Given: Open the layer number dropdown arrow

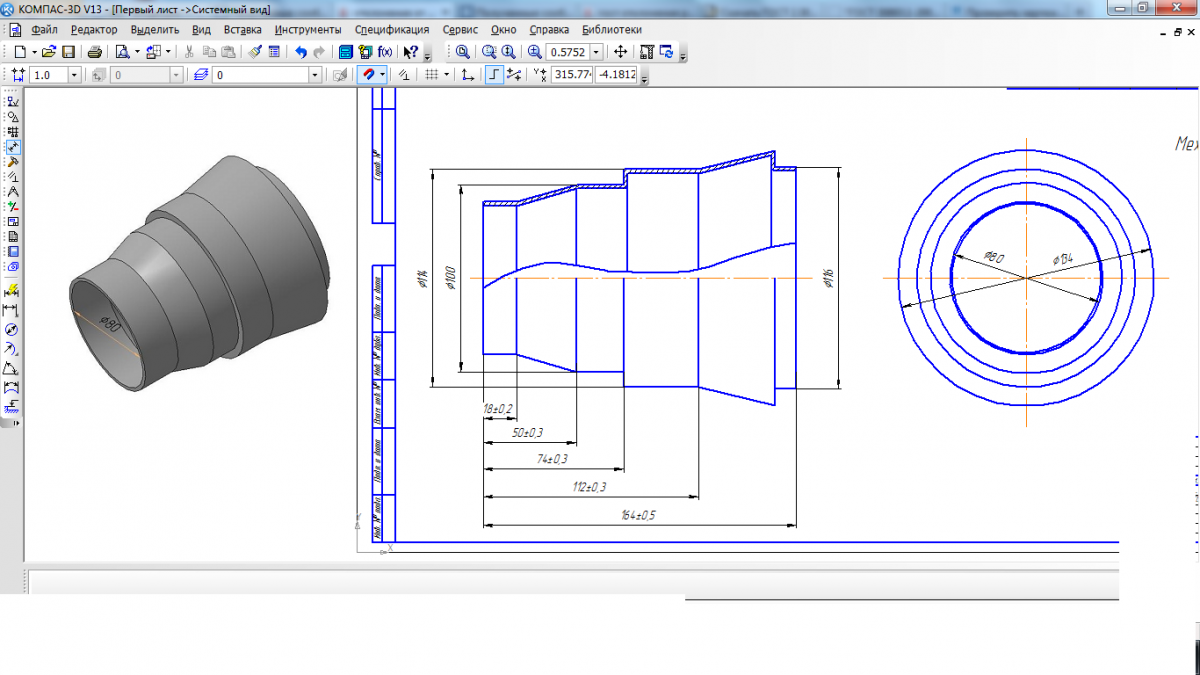Looking at the screenshot, I should coord(314,75).
